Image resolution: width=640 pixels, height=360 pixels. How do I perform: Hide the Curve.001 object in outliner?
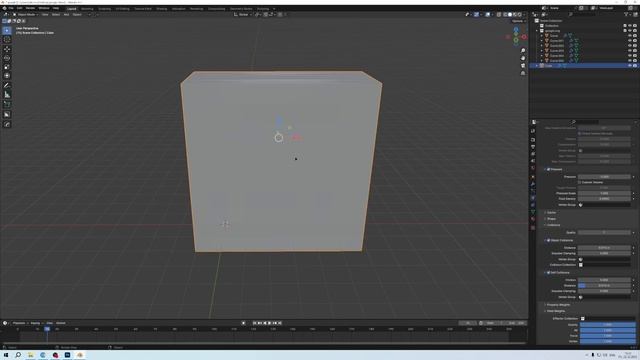(x=630, y=41)
